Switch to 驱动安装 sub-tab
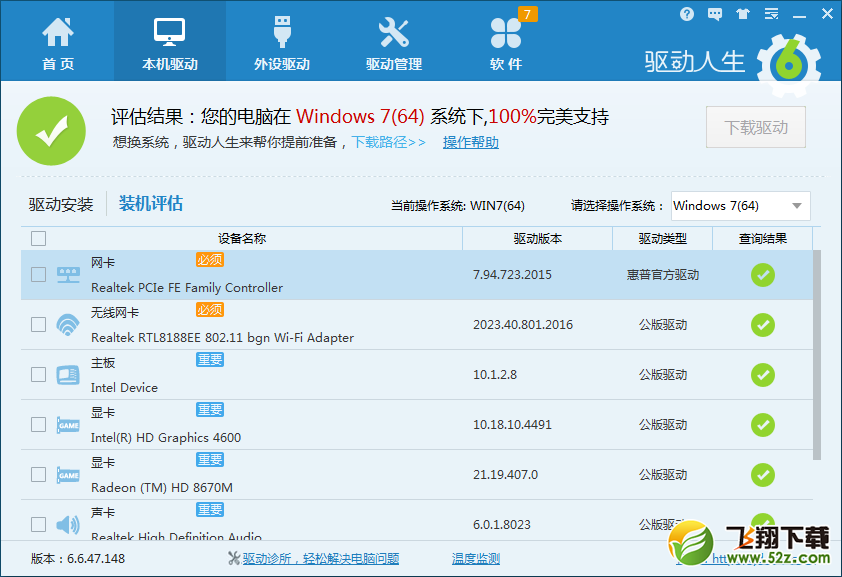 click(x=61, y=204)
